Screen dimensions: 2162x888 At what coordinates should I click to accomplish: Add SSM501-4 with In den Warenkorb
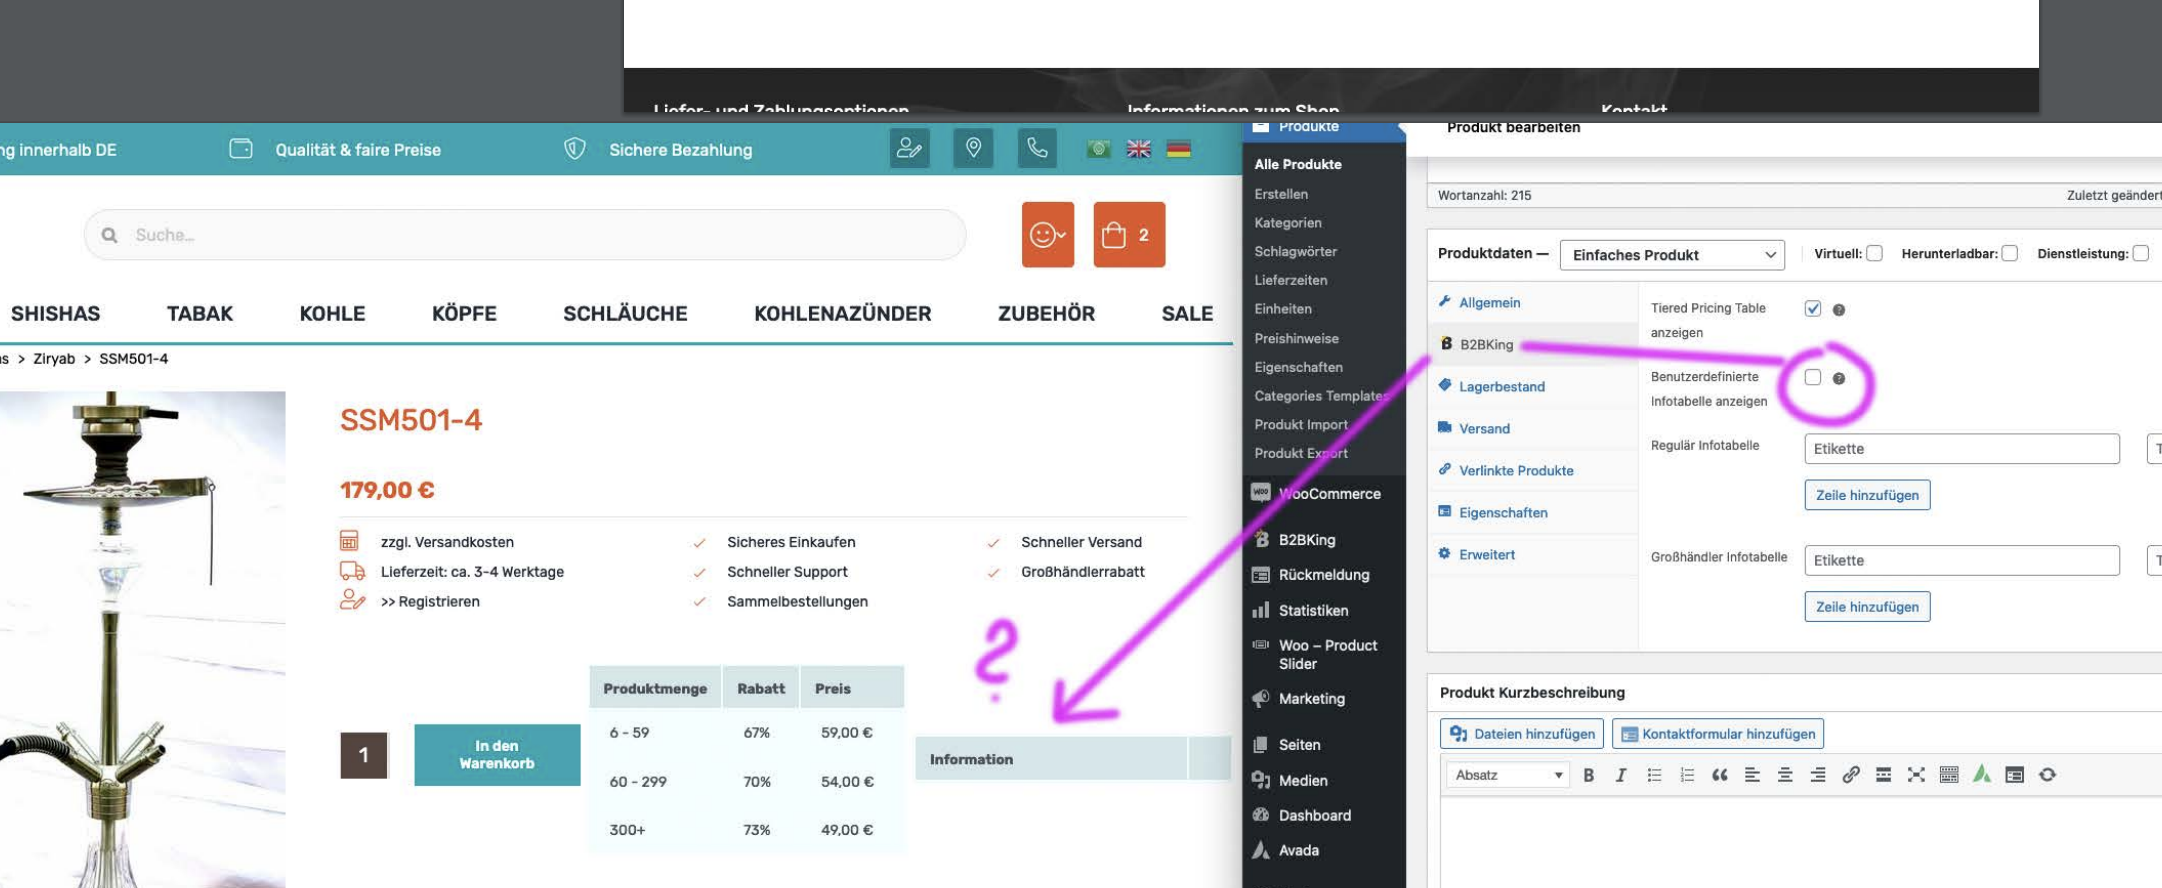tap(497, 755)
